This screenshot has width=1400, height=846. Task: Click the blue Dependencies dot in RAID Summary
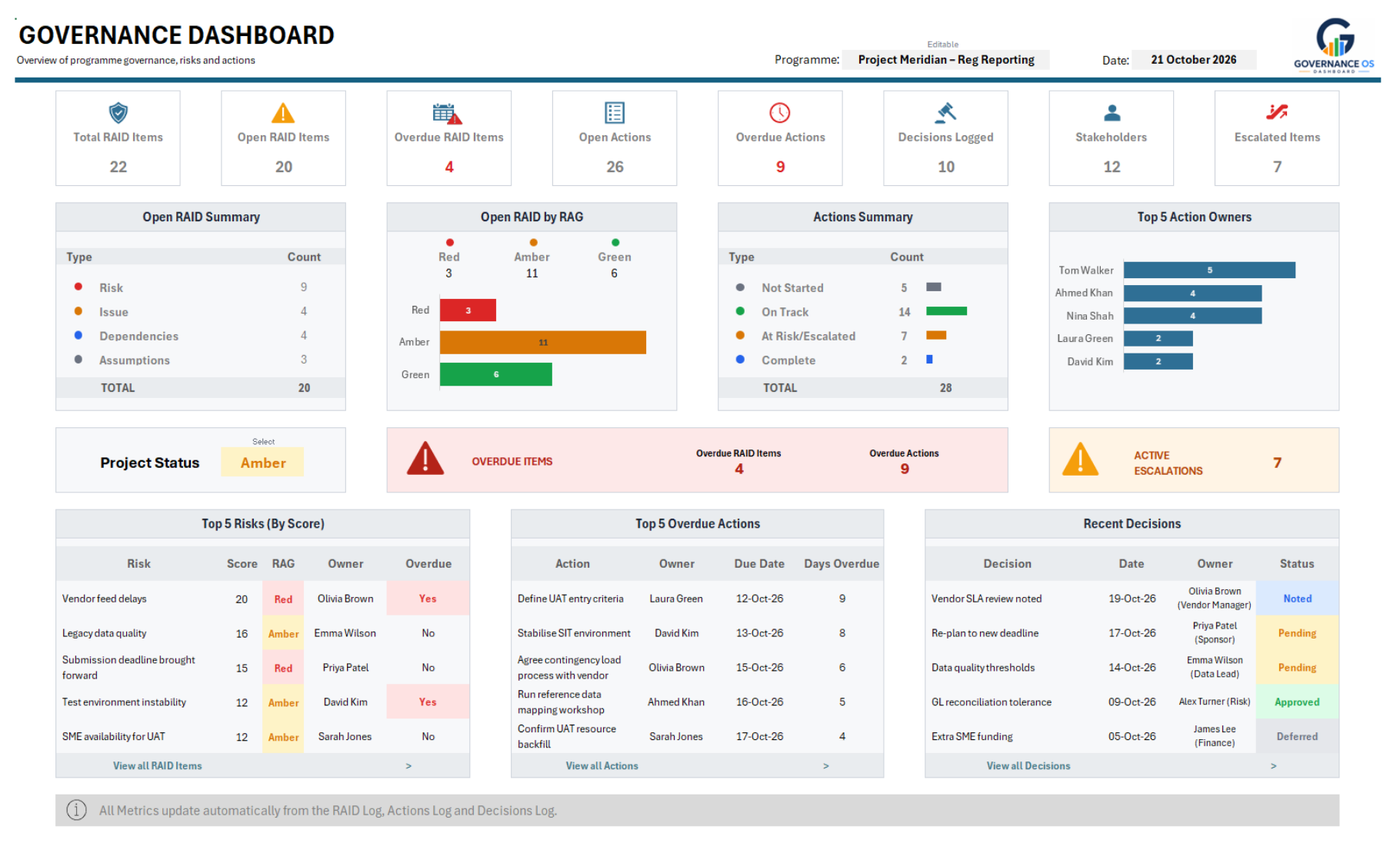(x=78, y=336)
